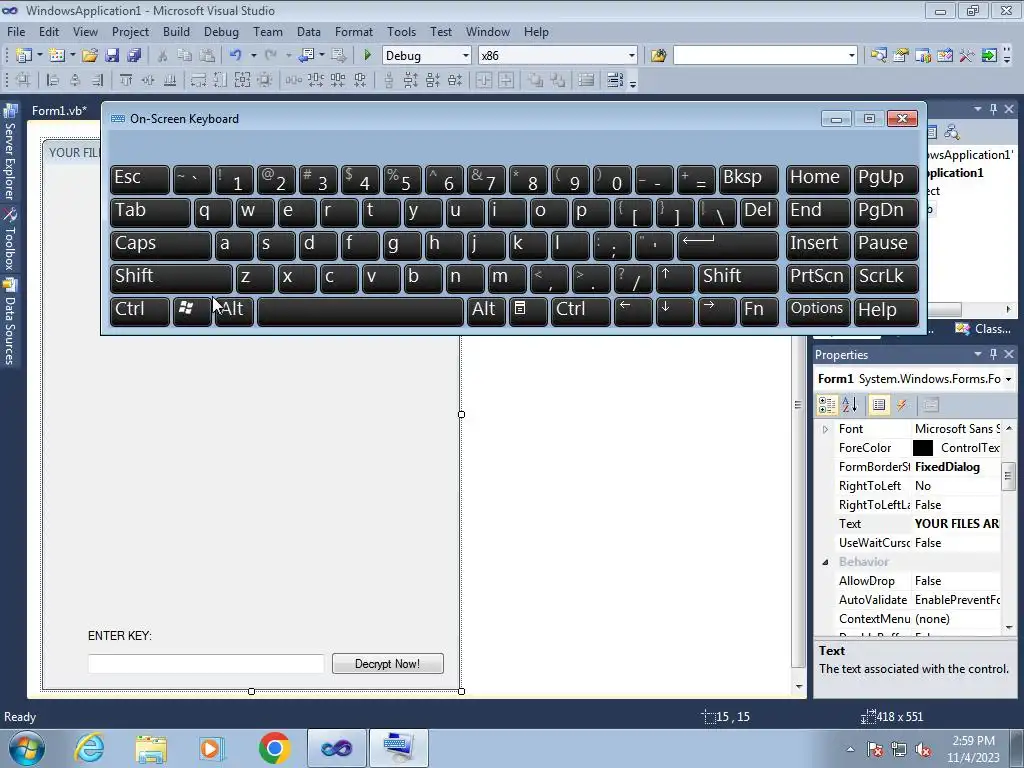This screenshot has width=1024, height=768.
Task: Click the Text property value field
Action: pyautogui.click(x=957, y=524)
